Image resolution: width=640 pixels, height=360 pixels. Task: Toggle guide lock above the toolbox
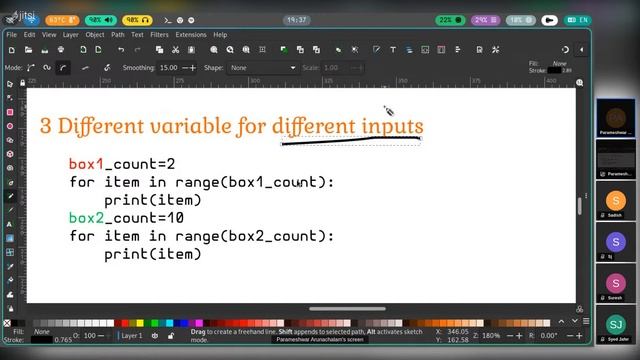[22, 83]
